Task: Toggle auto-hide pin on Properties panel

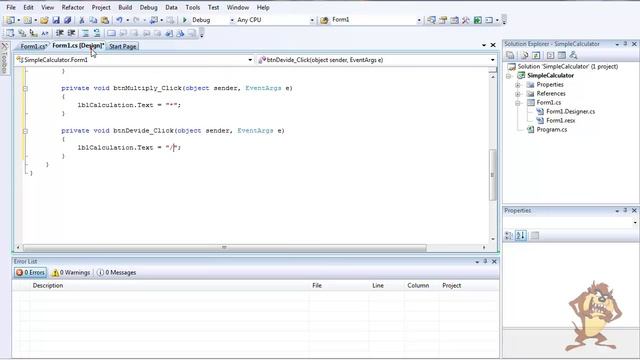Action: 625,211
